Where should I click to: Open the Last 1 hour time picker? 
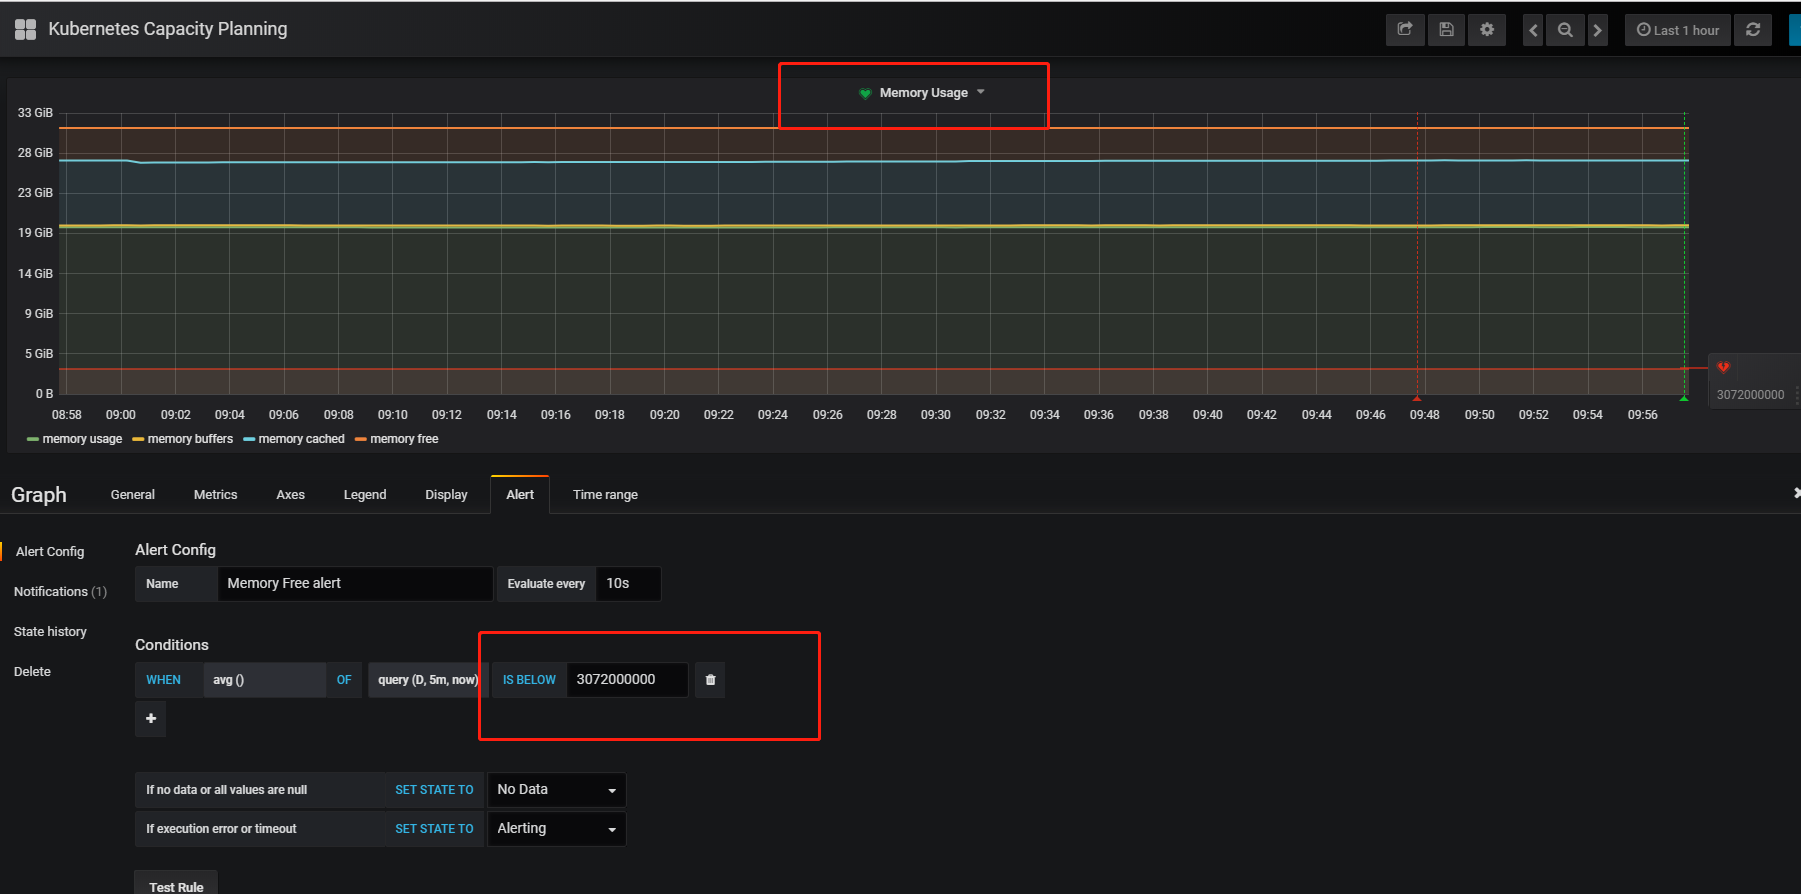click(1678, 30)
